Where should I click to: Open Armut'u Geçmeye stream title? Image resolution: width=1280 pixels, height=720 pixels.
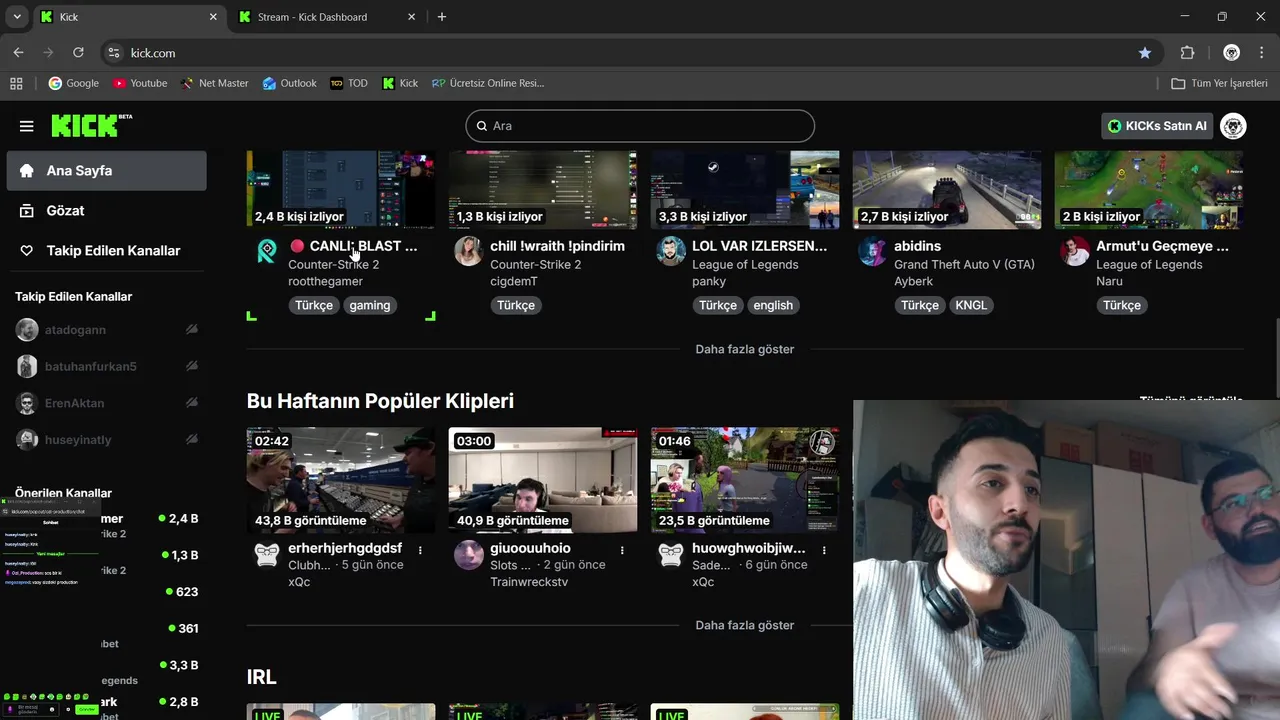[x=1162, y=246]
